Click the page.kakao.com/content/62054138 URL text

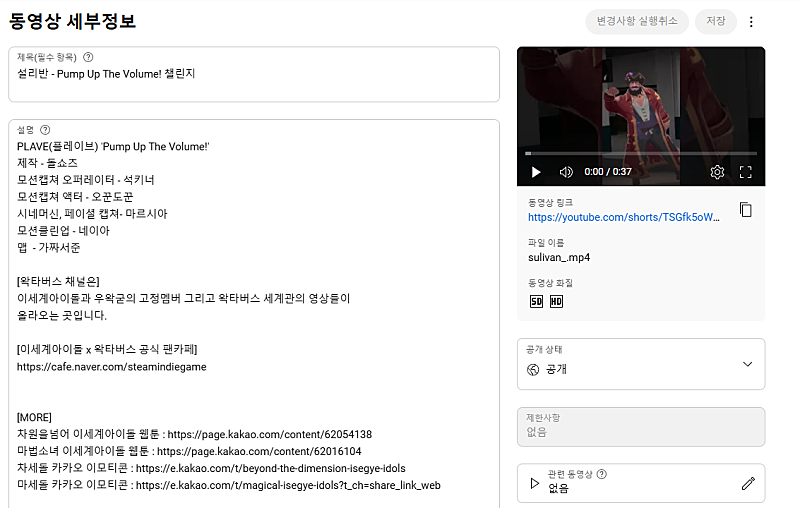[x=270, y=435]
